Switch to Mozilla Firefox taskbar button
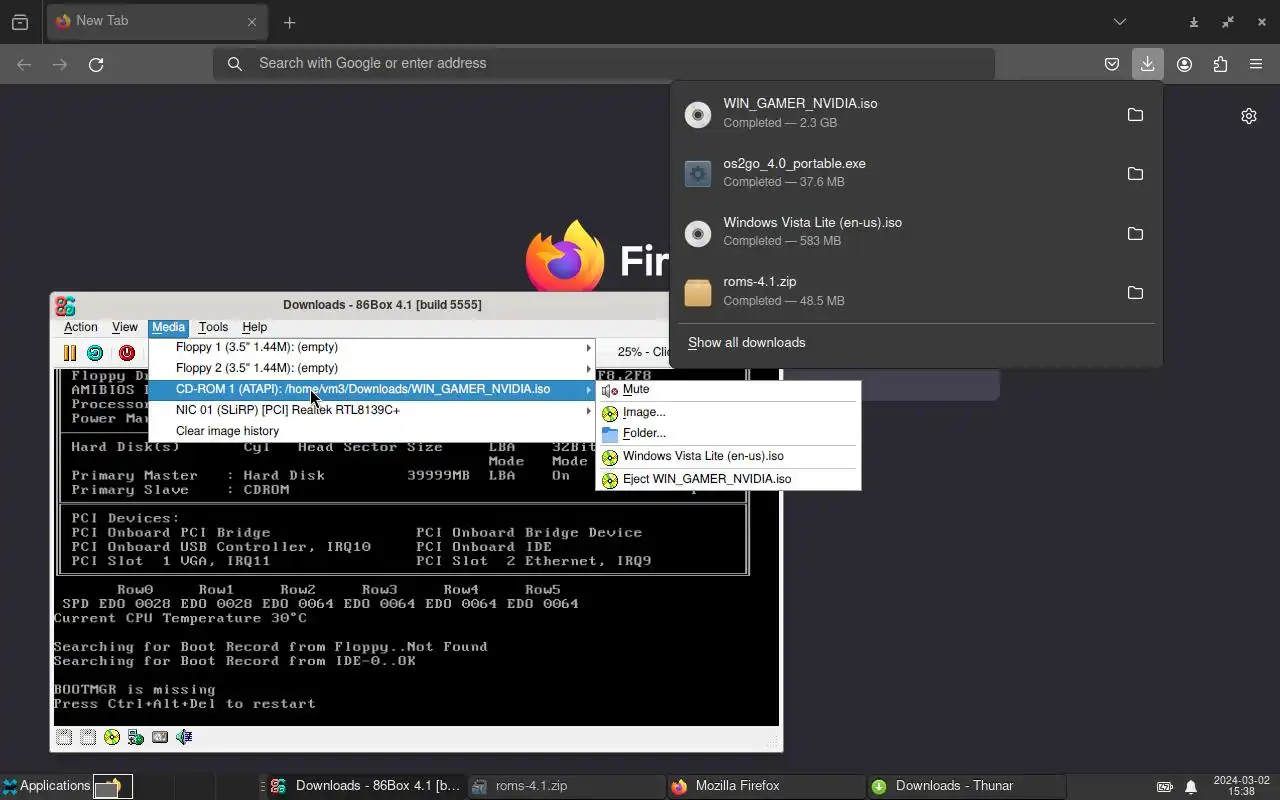The height and width of the screenshot is (800, 1280). tap(766, 786)
